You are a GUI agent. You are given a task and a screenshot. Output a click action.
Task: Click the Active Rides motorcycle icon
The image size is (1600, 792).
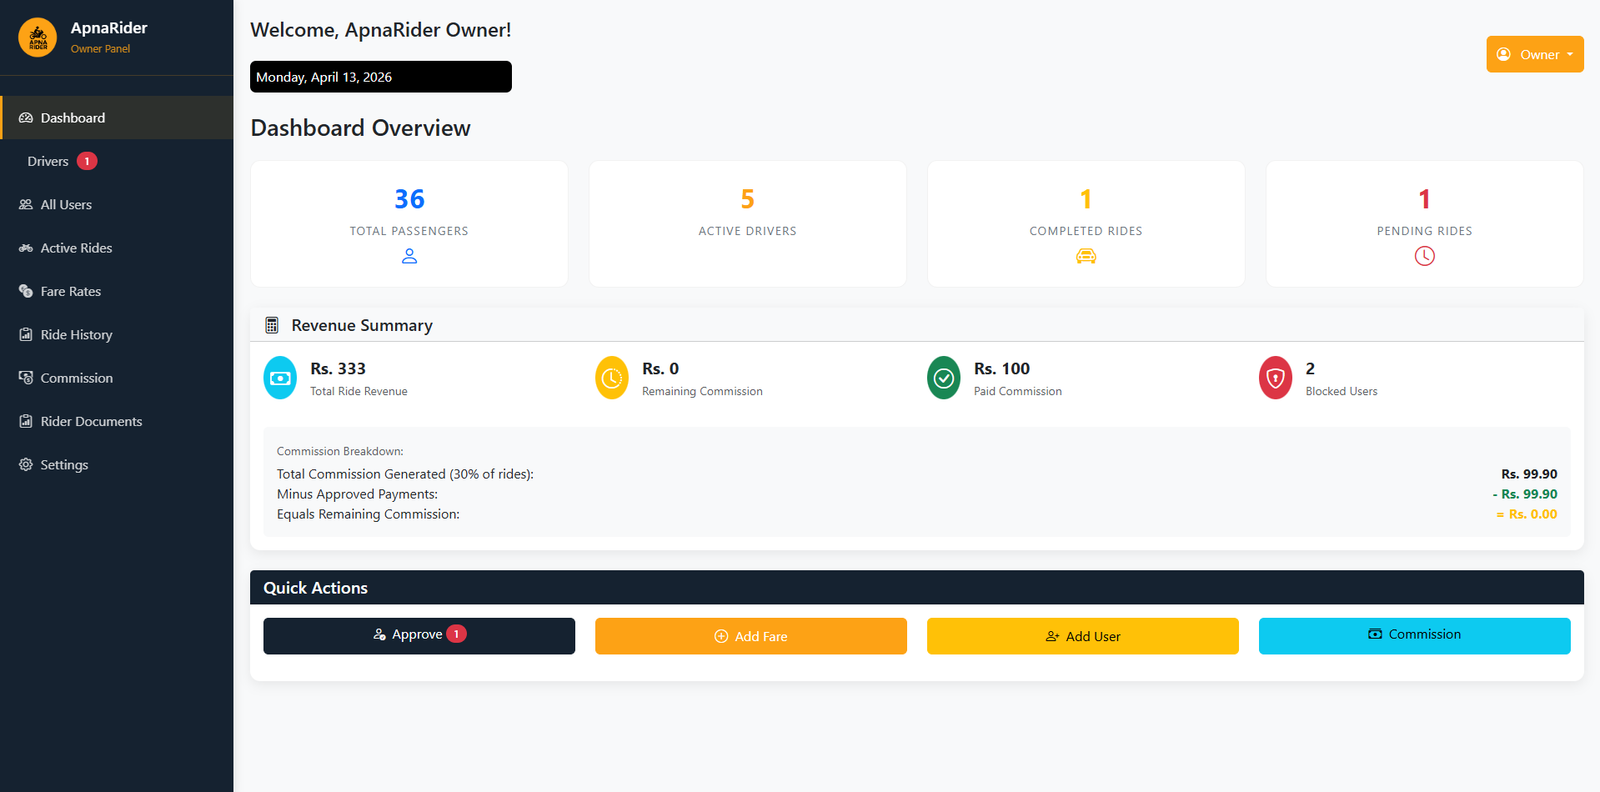coord(26,248)
